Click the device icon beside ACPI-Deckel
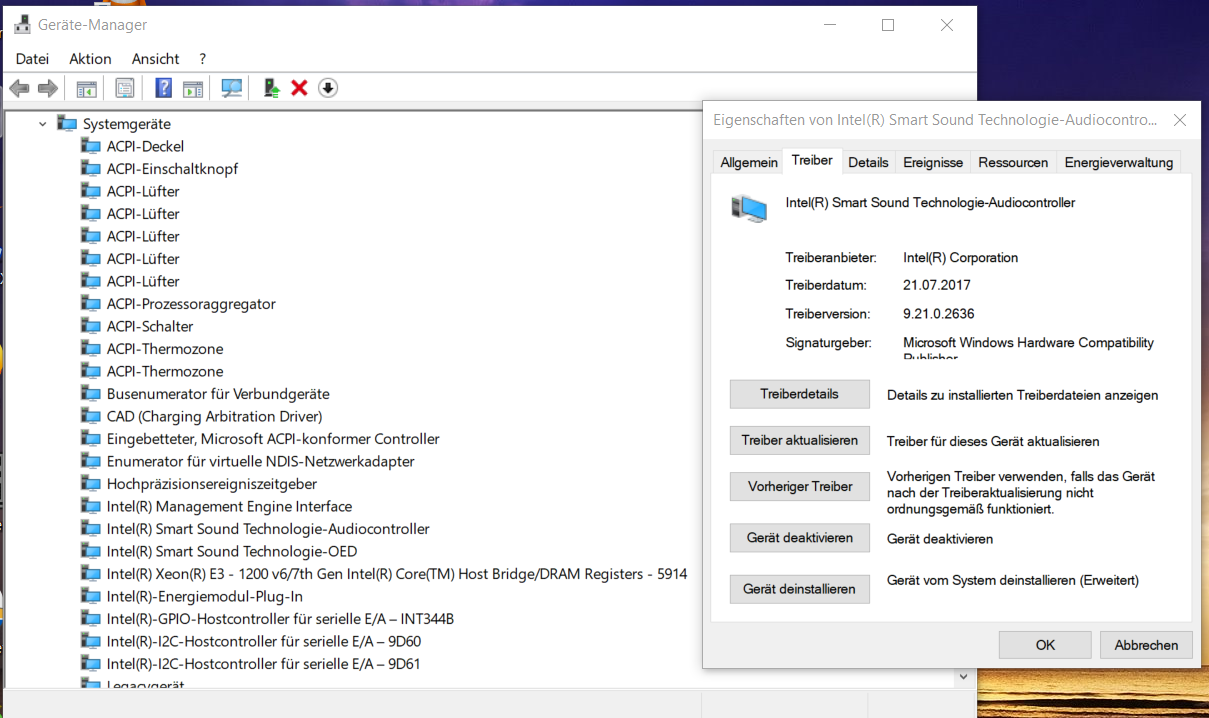 (x=91, y=146)
